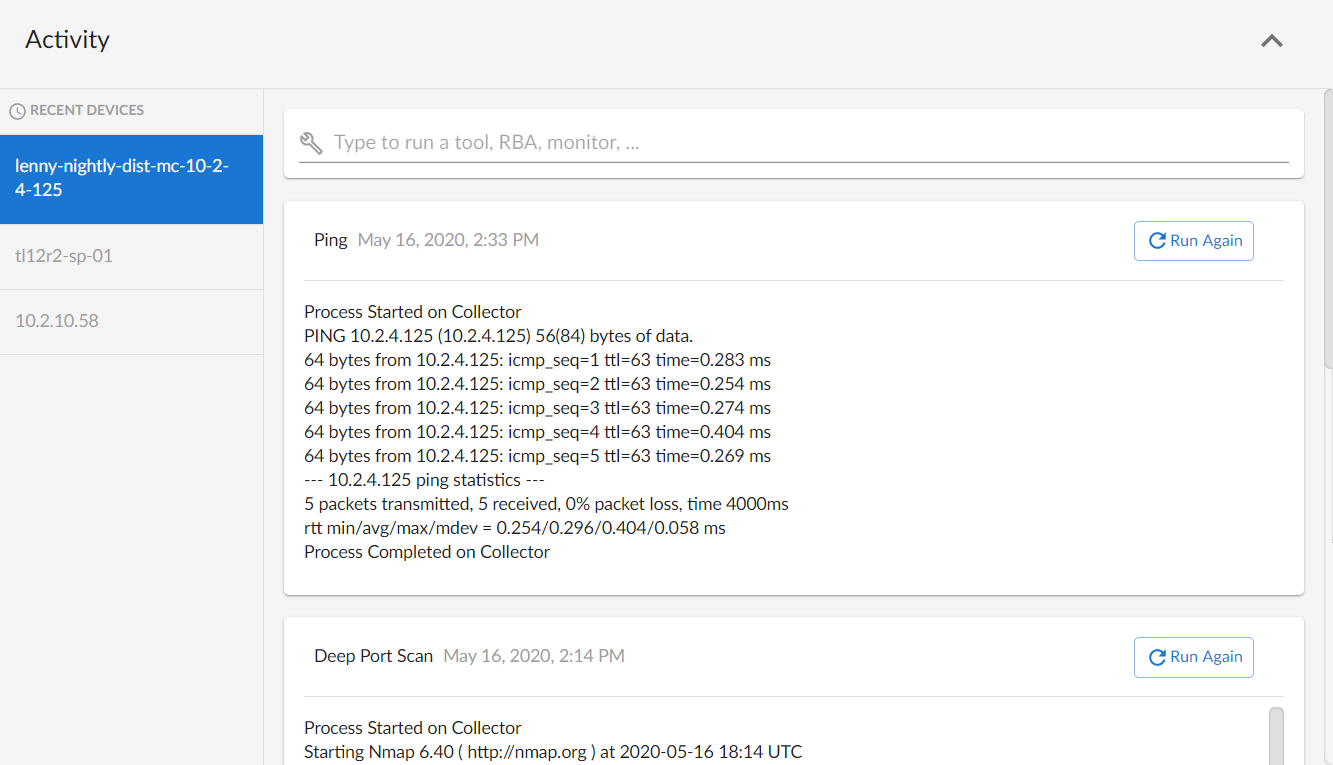Screen dimensions: 1333x765
Task: Click the refresh icon on Deep Port Scan's Run Again
Action: [x=1157, y=657]
